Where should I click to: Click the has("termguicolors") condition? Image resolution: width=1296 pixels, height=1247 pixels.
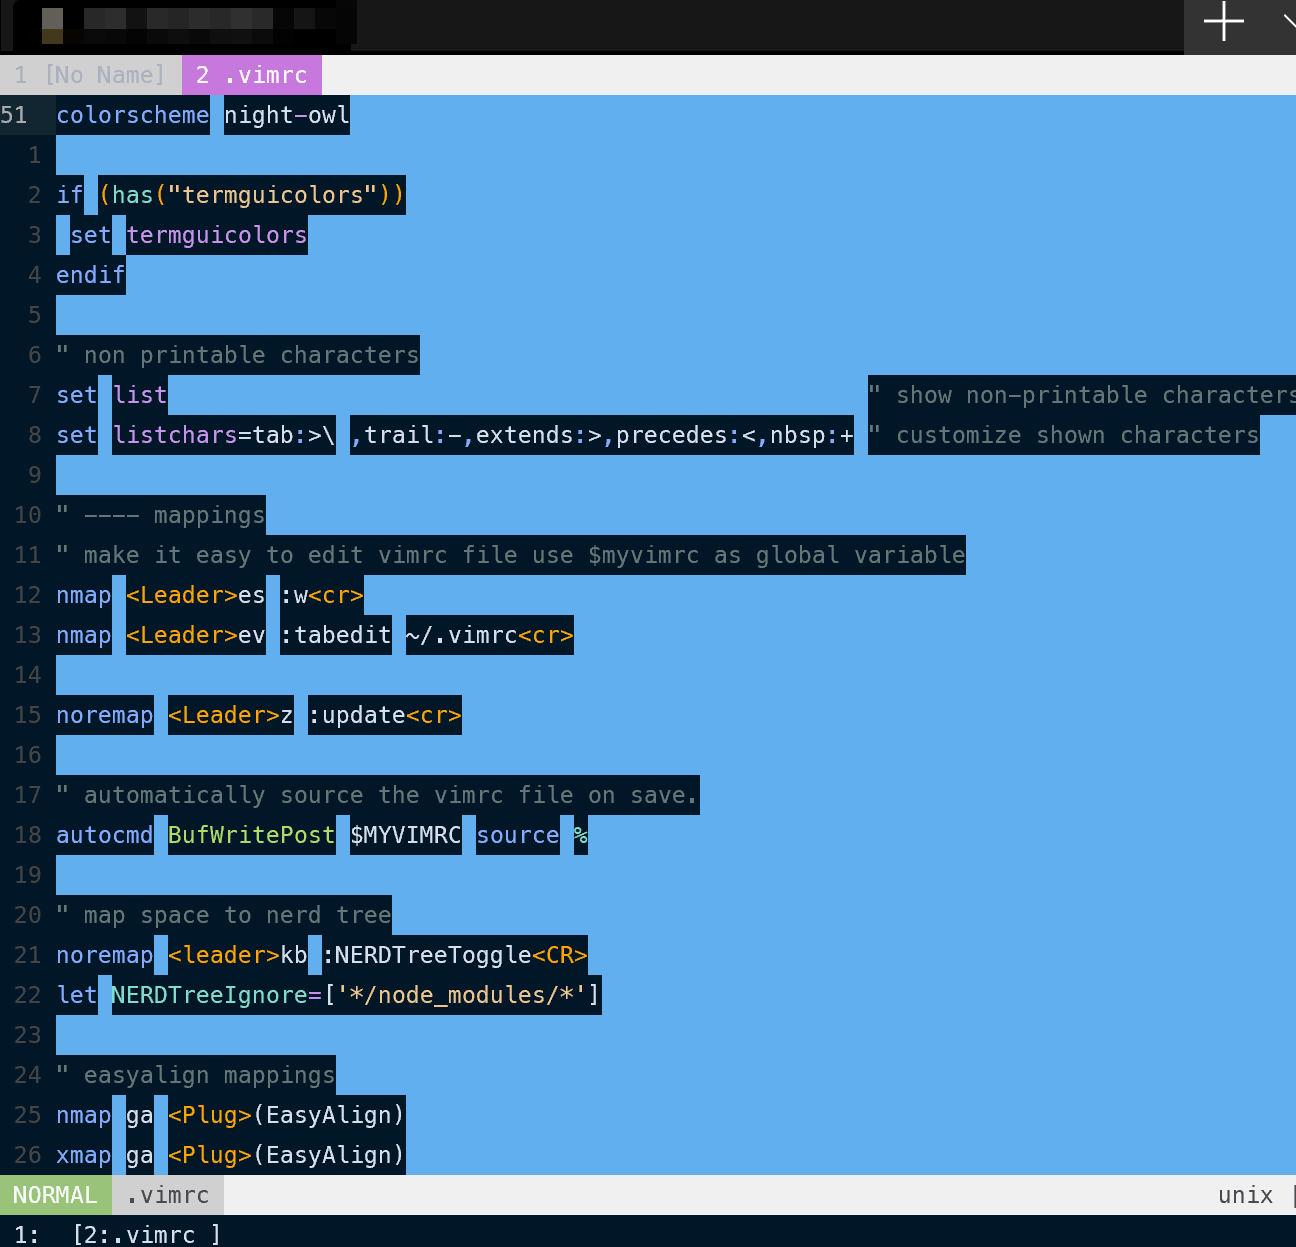252,195
